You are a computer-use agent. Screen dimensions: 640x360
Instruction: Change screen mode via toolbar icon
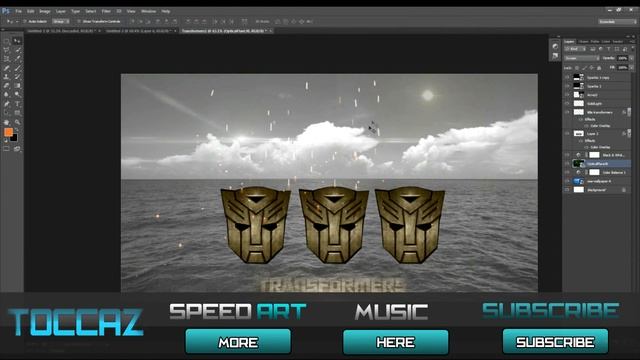17,149
